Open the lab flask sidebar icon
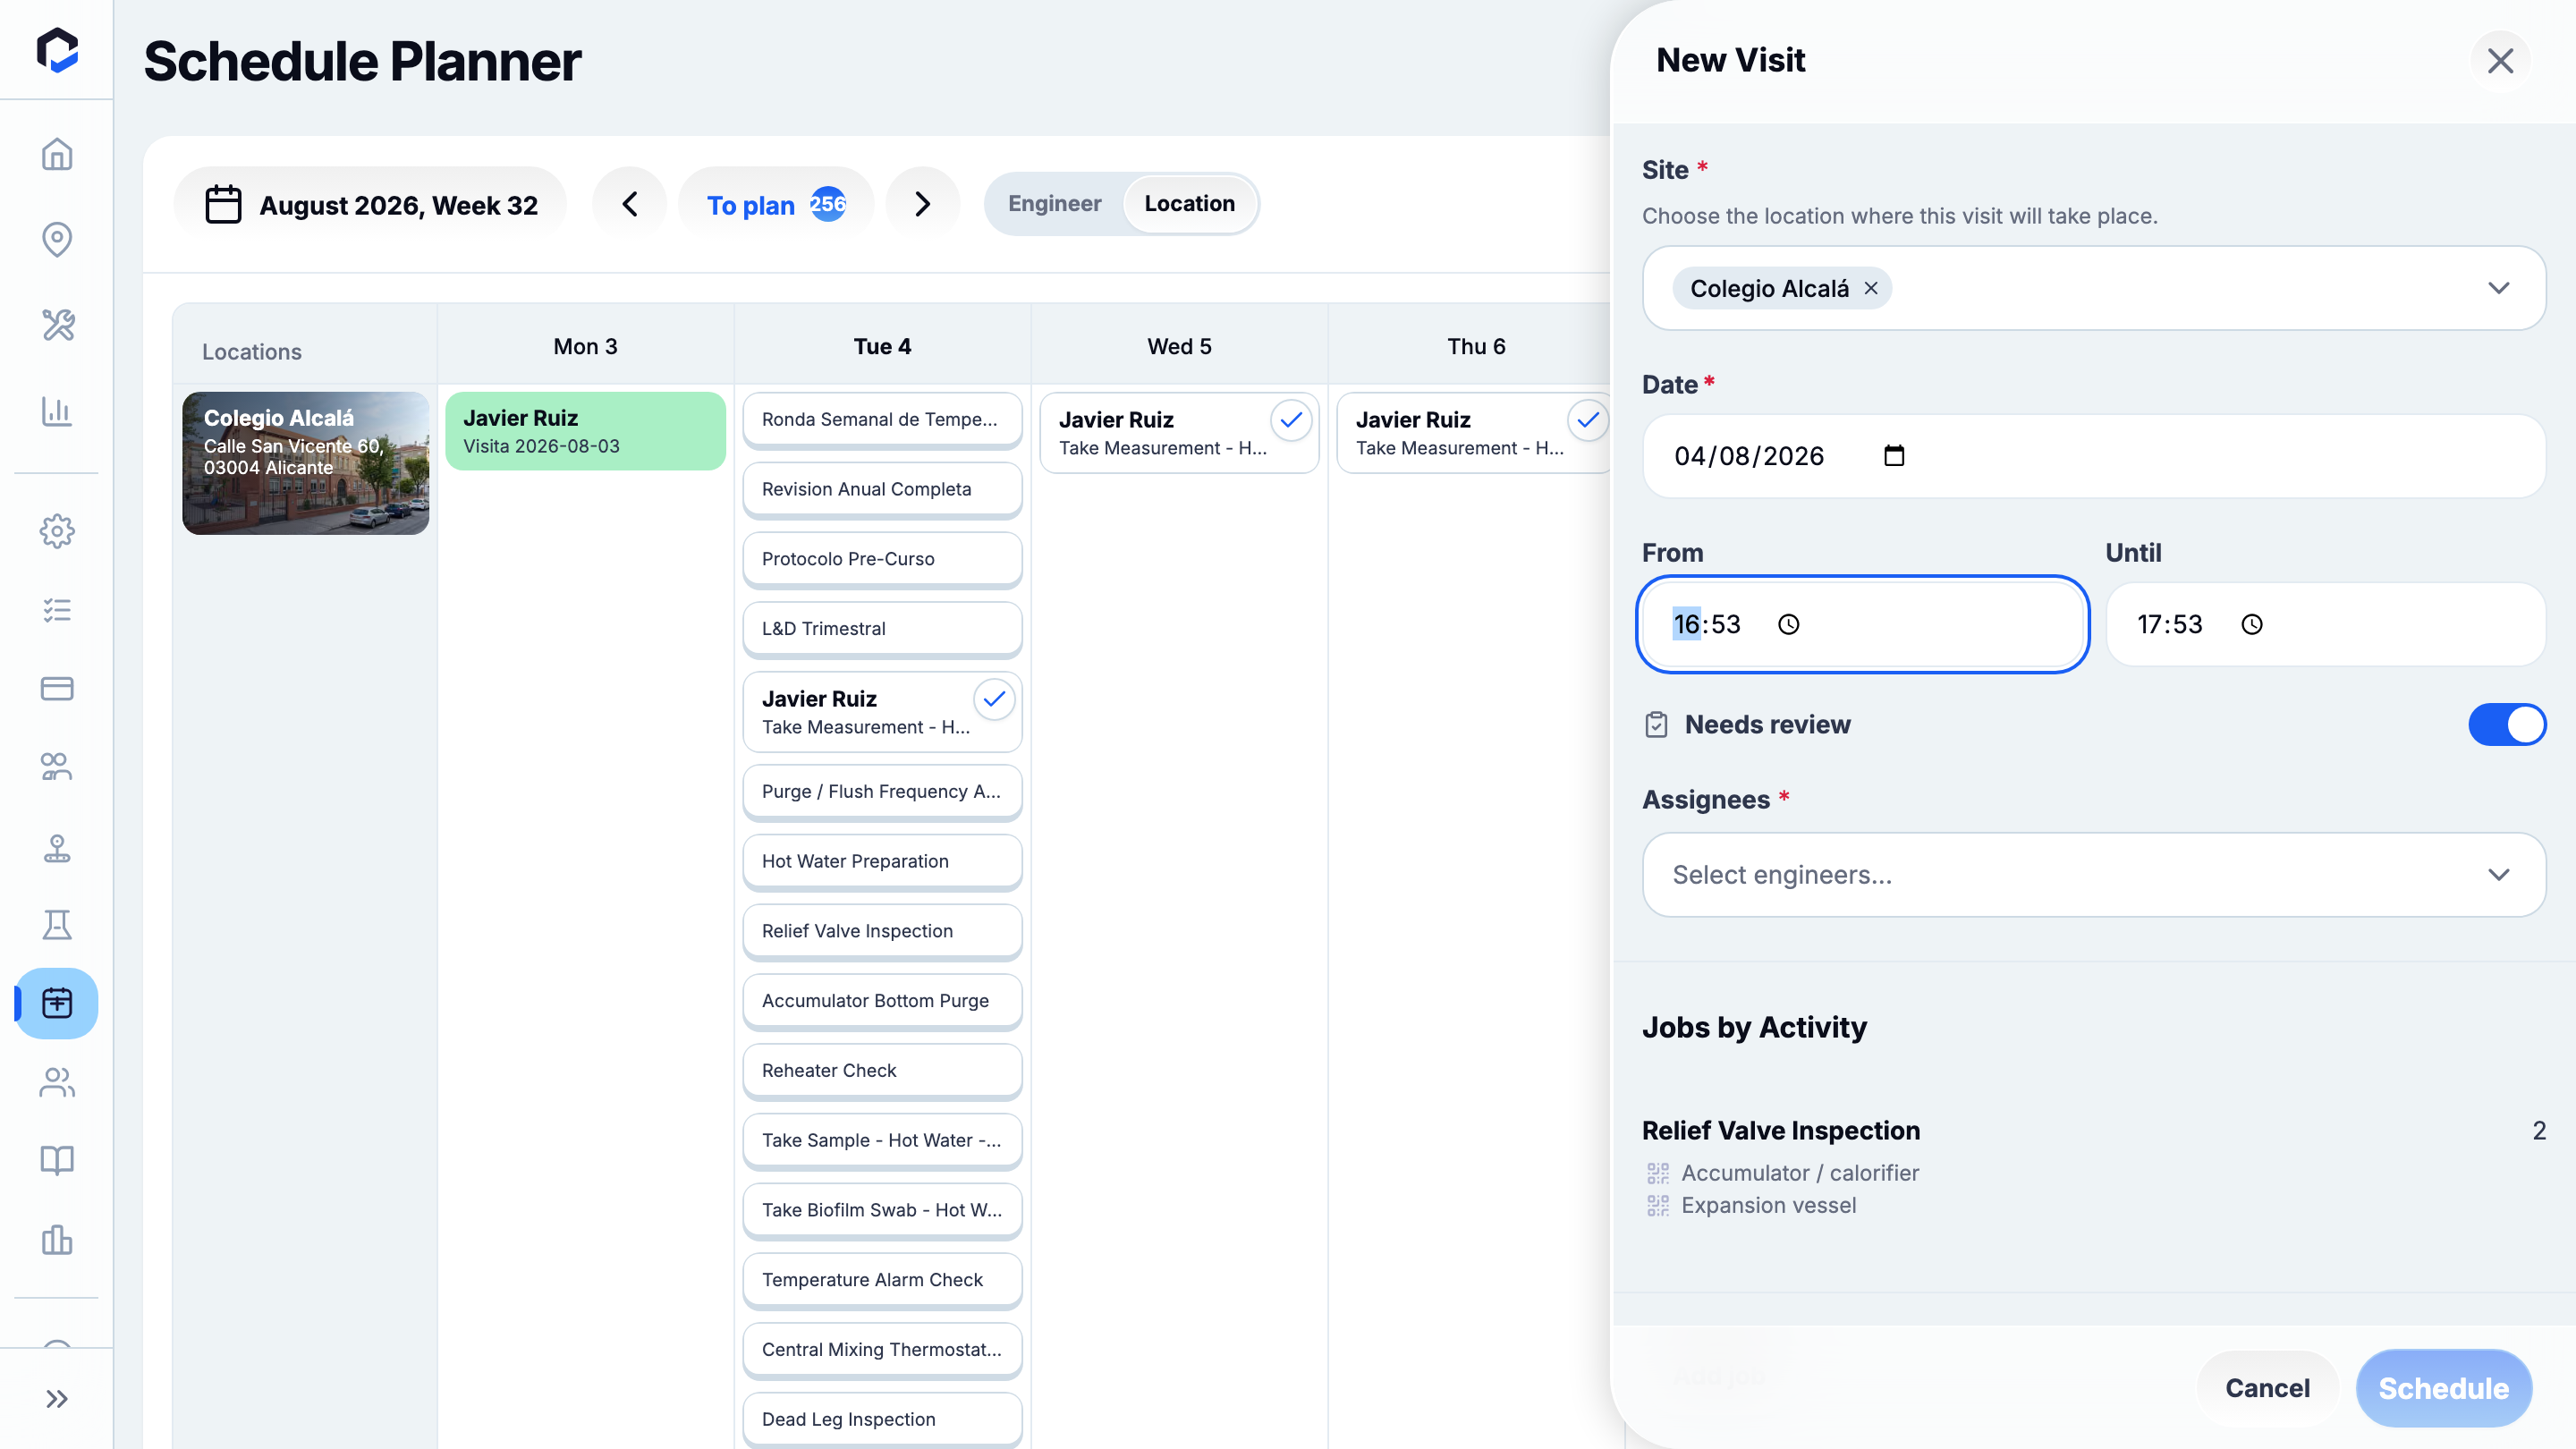The height and width of the screenshot is (1449, 2576). 57,924
